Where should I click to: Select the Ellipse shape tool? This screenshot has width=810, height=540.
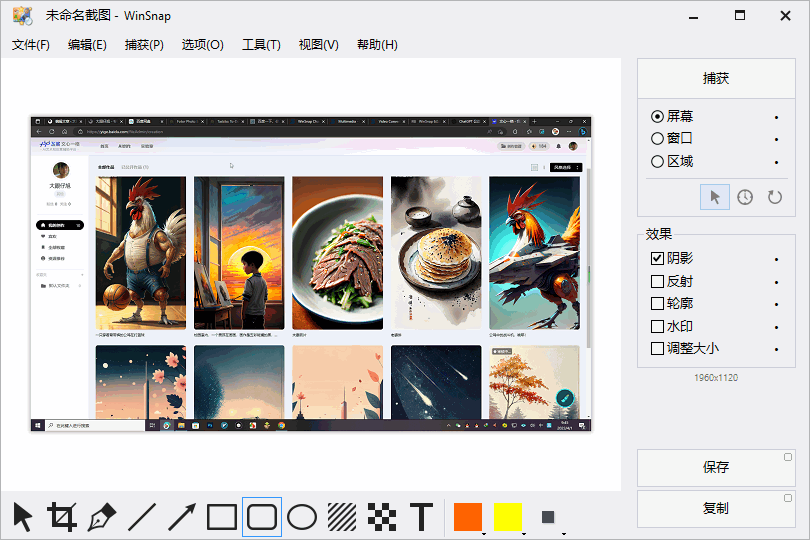[x=302, y=517]
